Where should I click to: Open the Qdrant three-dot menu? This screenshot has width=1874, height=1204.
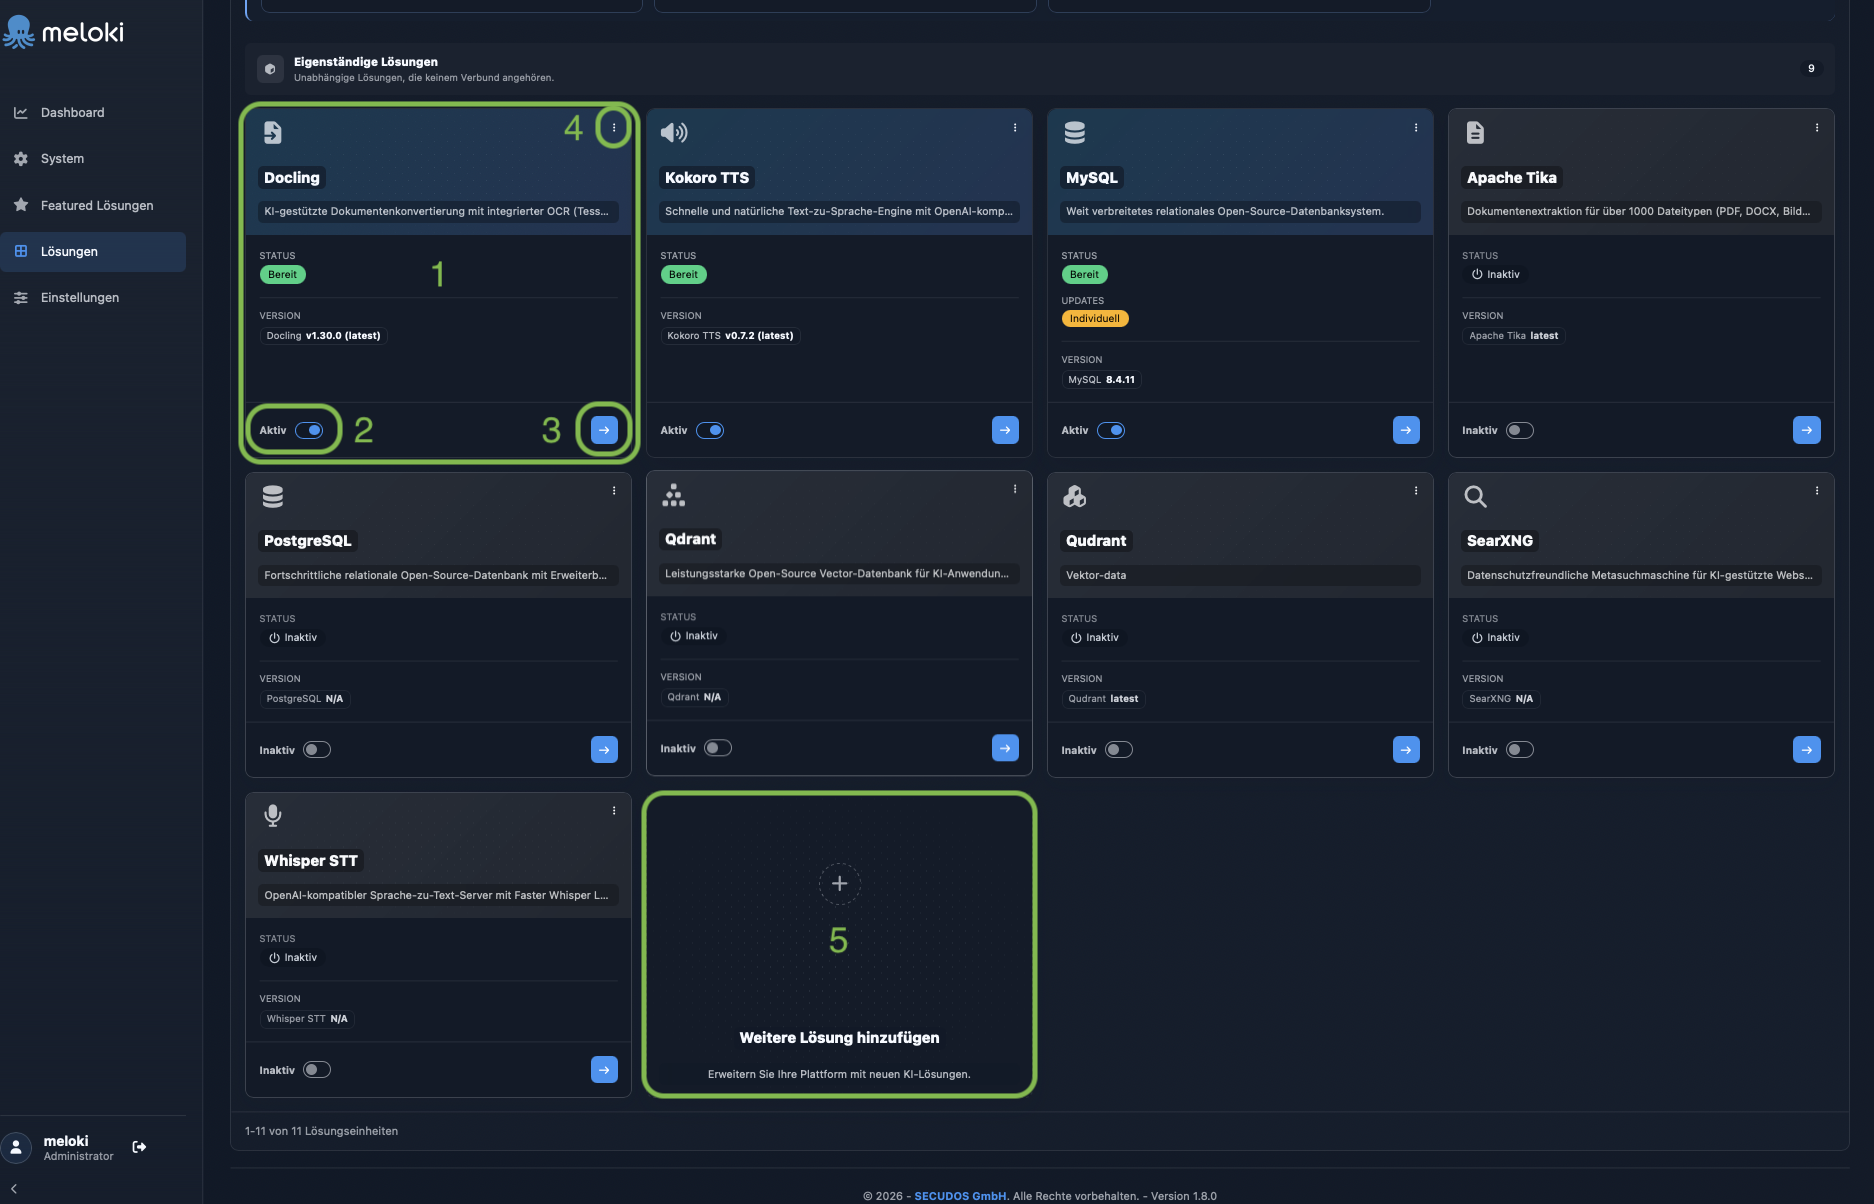[1015, 489]
